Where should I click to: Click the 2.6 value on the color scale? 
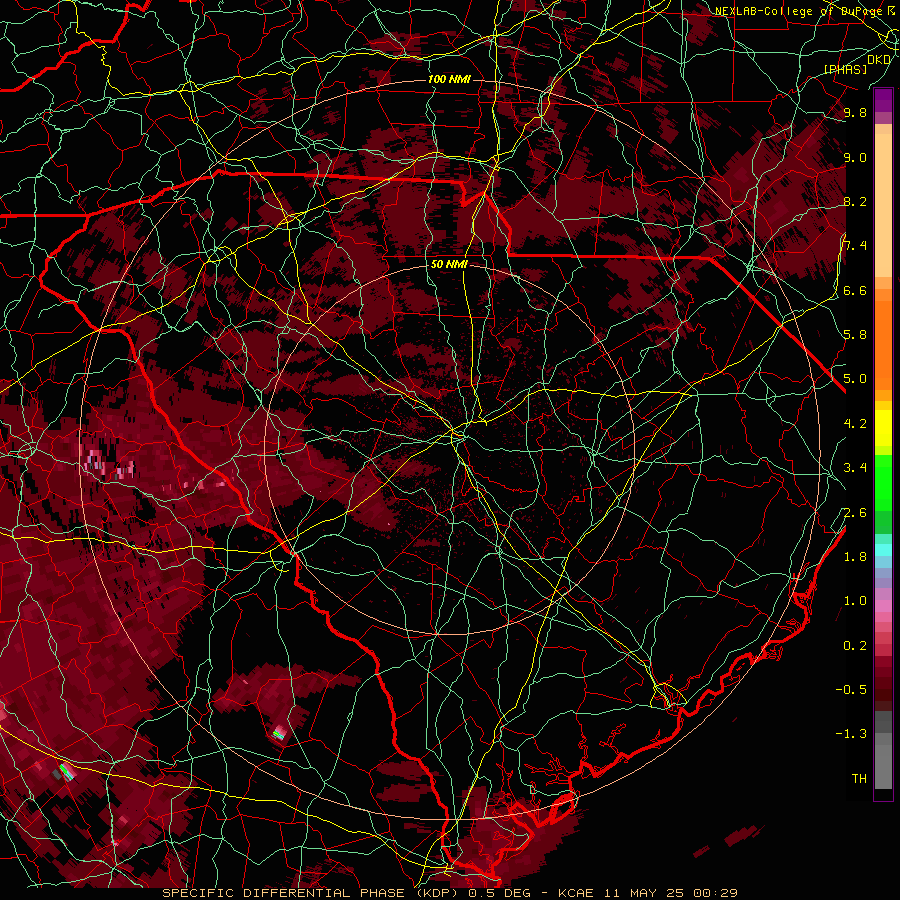tap(855, 512)
